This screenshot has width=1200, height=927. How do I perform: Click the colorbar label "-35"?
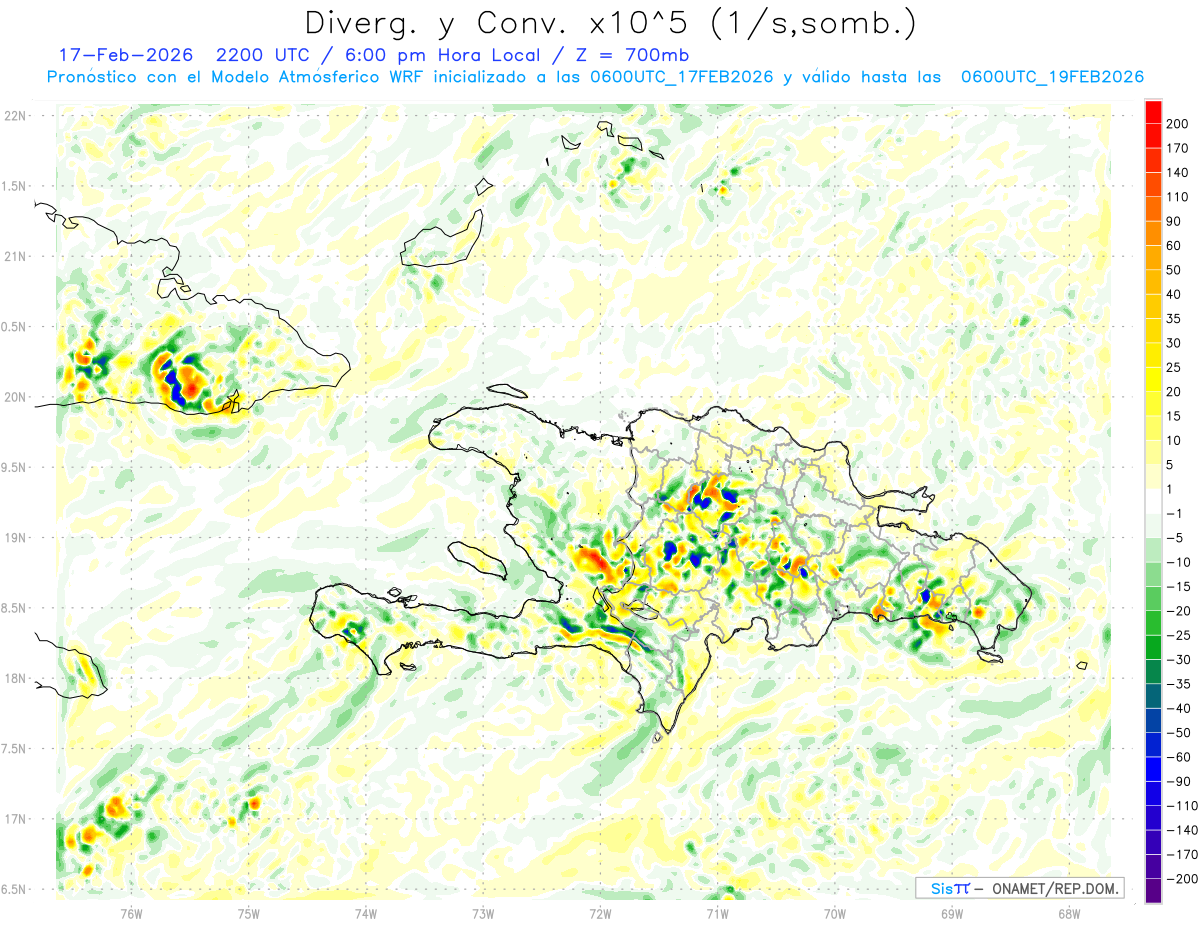(x=1180, y=684)
